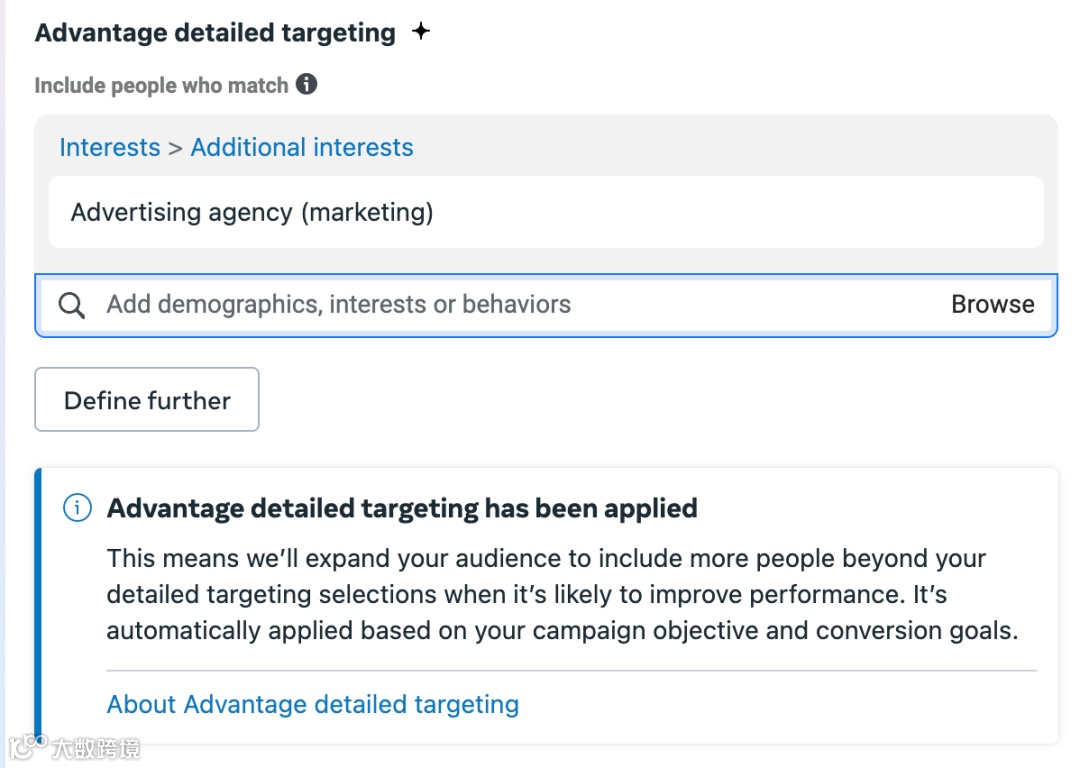Select the Advertising agency (marketing) interest row
The height and width of the screenshot is (768, 1080).
[545, 212]
